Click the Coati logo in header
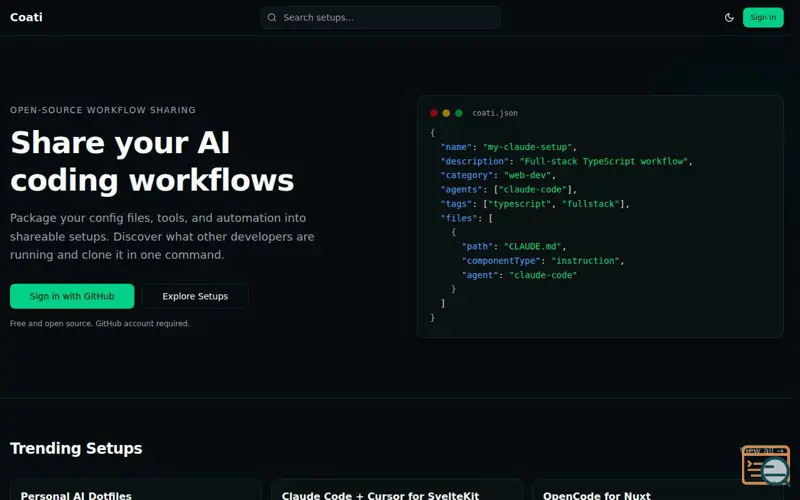Viewport: 800px width, 500px height. [26, 17]
